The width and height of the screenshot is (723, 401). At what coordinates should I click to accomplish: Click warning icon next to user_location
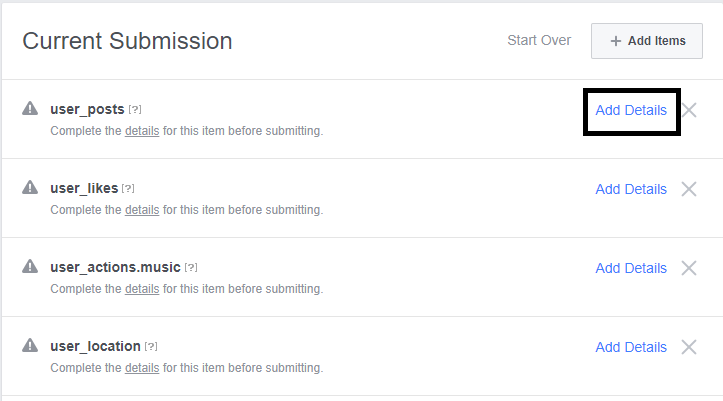pos(30,345)
